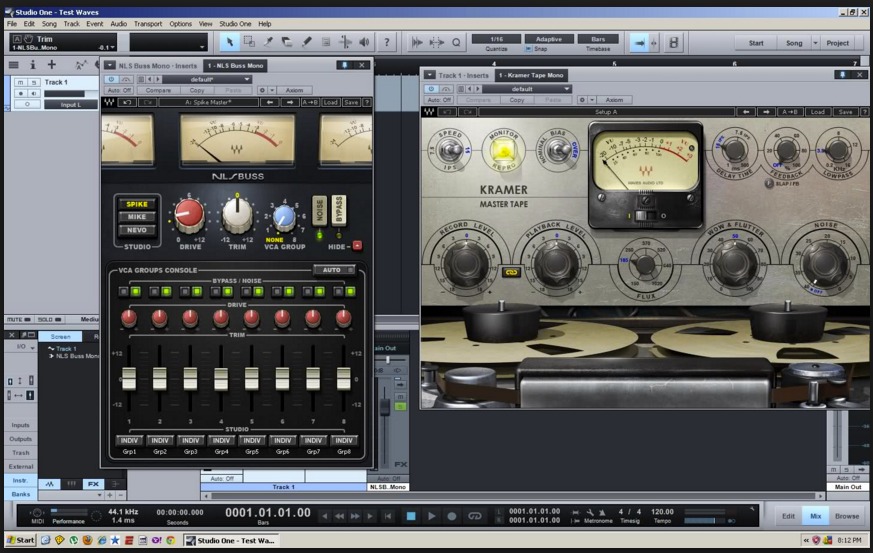
Task: Open the Studio One menu
Action: tap(235, 24)
